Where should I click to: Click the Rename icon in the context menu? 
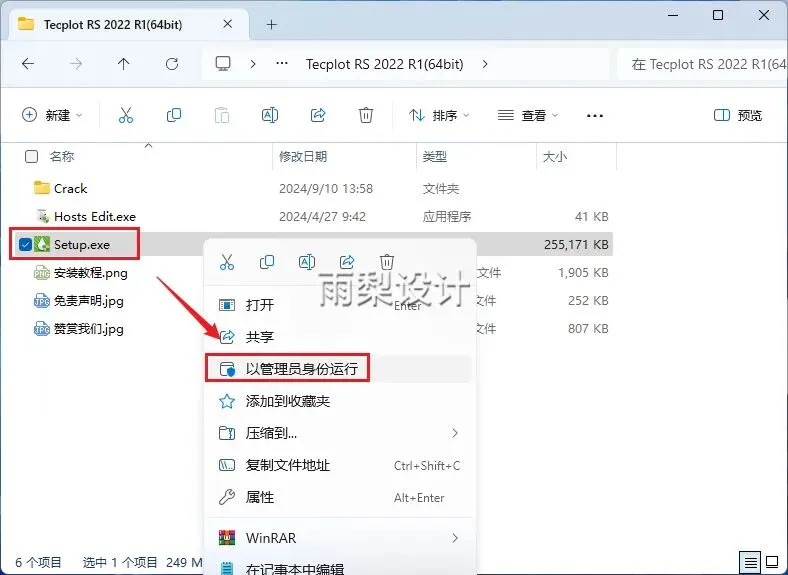pyautogui.click(x=307, y=262)
